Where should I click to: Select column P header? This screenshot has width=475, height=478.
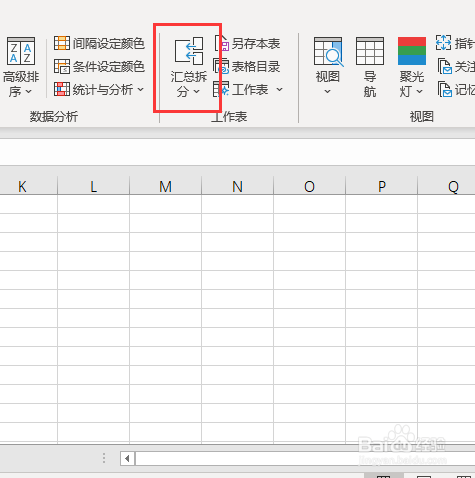[x=382, y=186]
